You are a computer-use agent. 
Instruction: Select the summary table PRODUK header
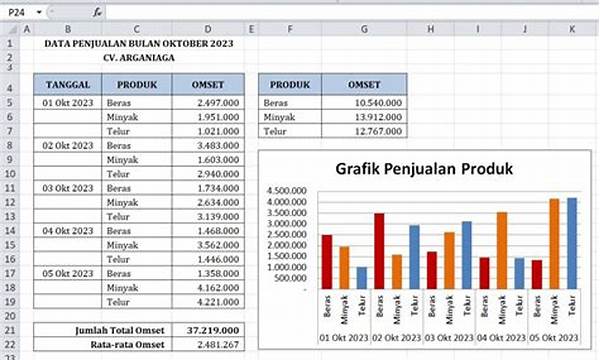[290, 85]
